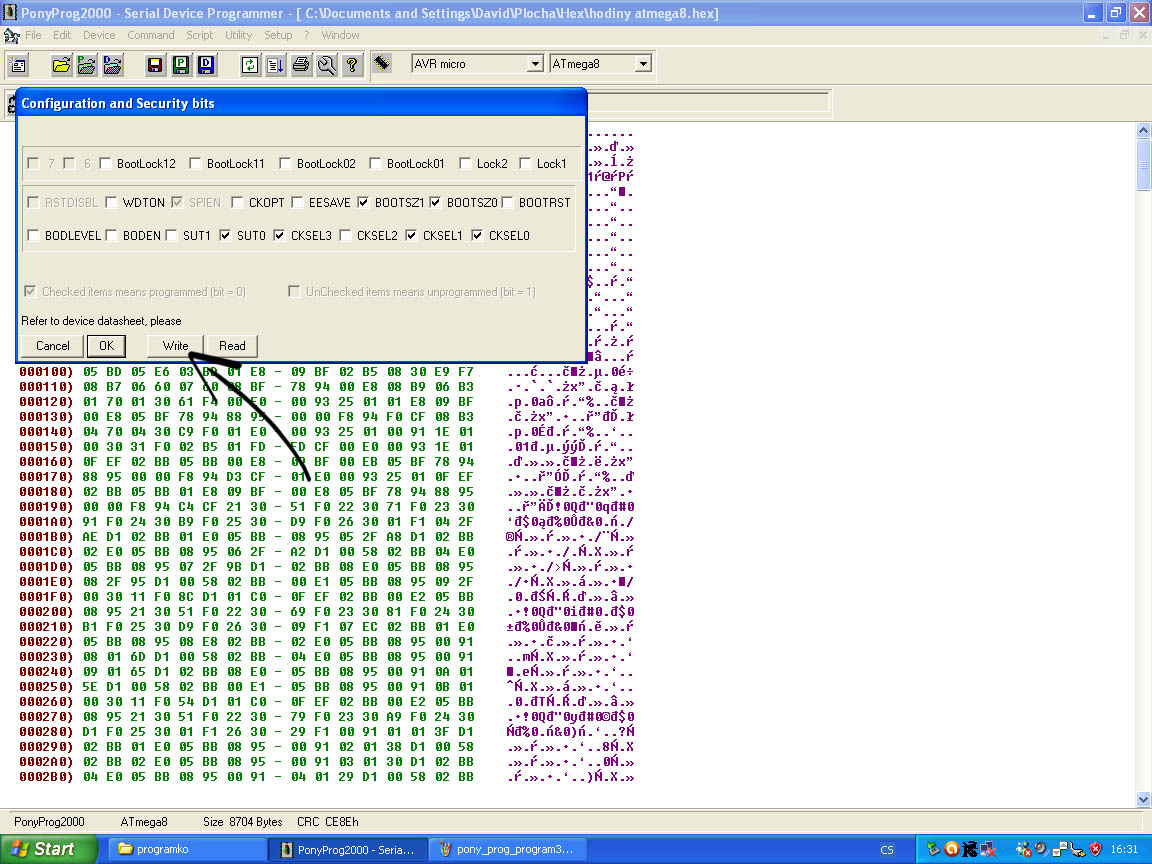The width and height of the screenshot is (1152, 864).
Task: Check the BOOTRST checkbox
Action: point(507,202)
